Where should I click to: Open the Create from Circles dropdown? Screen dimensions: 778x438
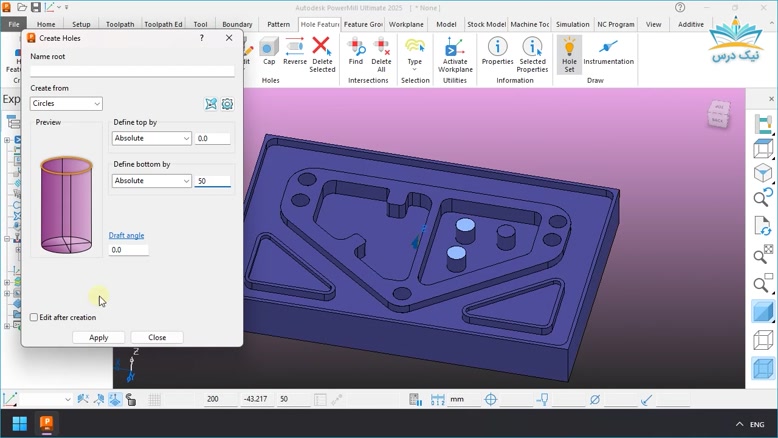[66, 104]
